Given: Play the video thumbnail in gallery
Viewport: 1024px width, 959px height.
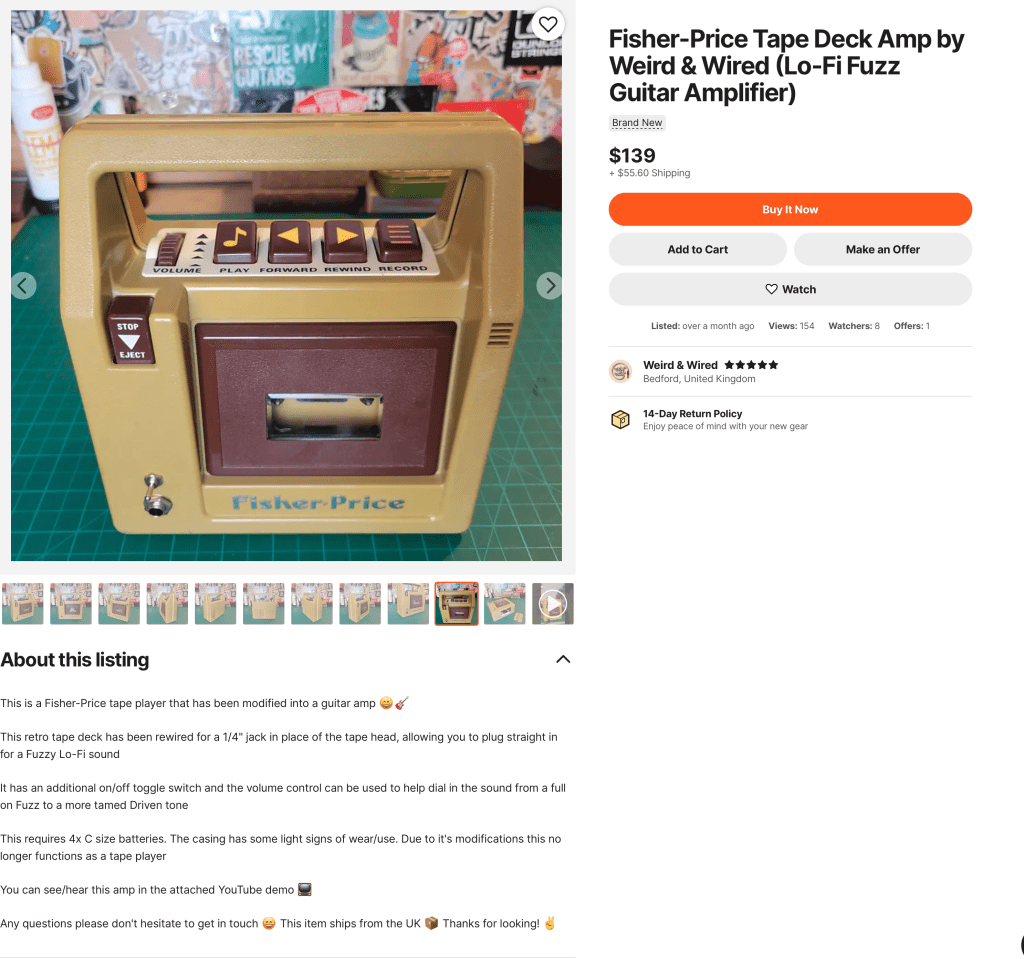Looking at the screenshot, I should [553, 604].
